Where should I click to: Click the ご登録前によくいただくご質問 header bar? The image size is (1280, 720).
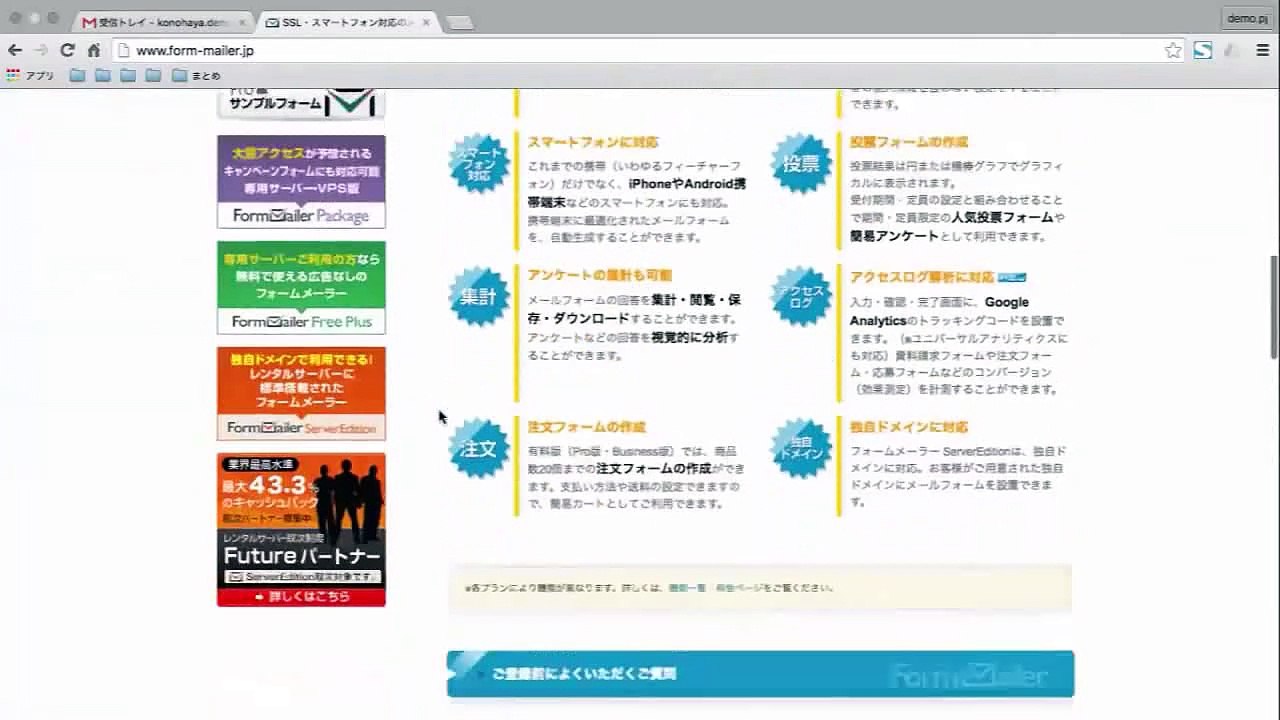760,674
